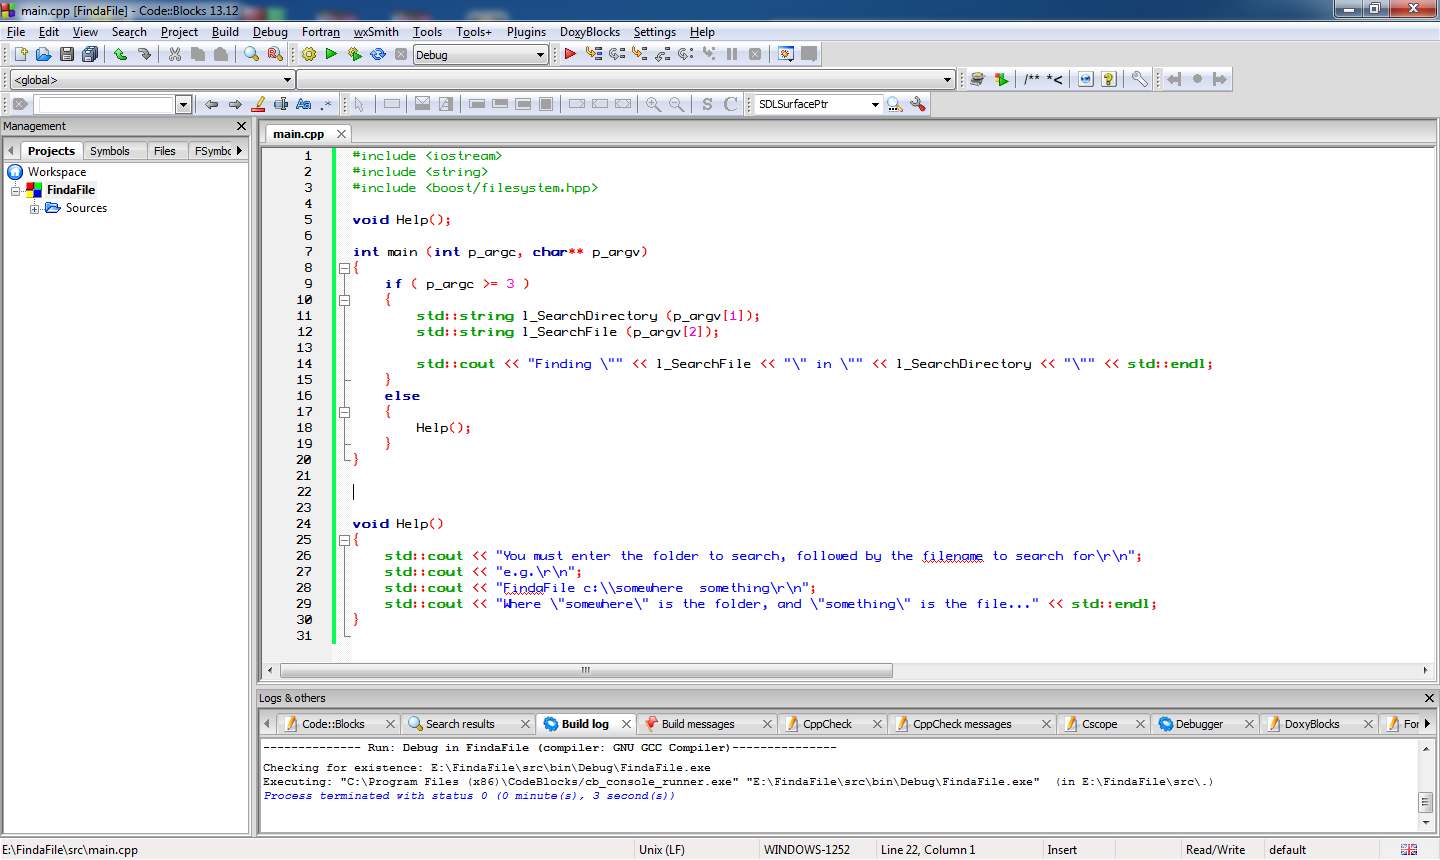Screen dimensions: 1440x860
Task: Undo the last edit with the green arrow
Action: (x=121, y=54)
